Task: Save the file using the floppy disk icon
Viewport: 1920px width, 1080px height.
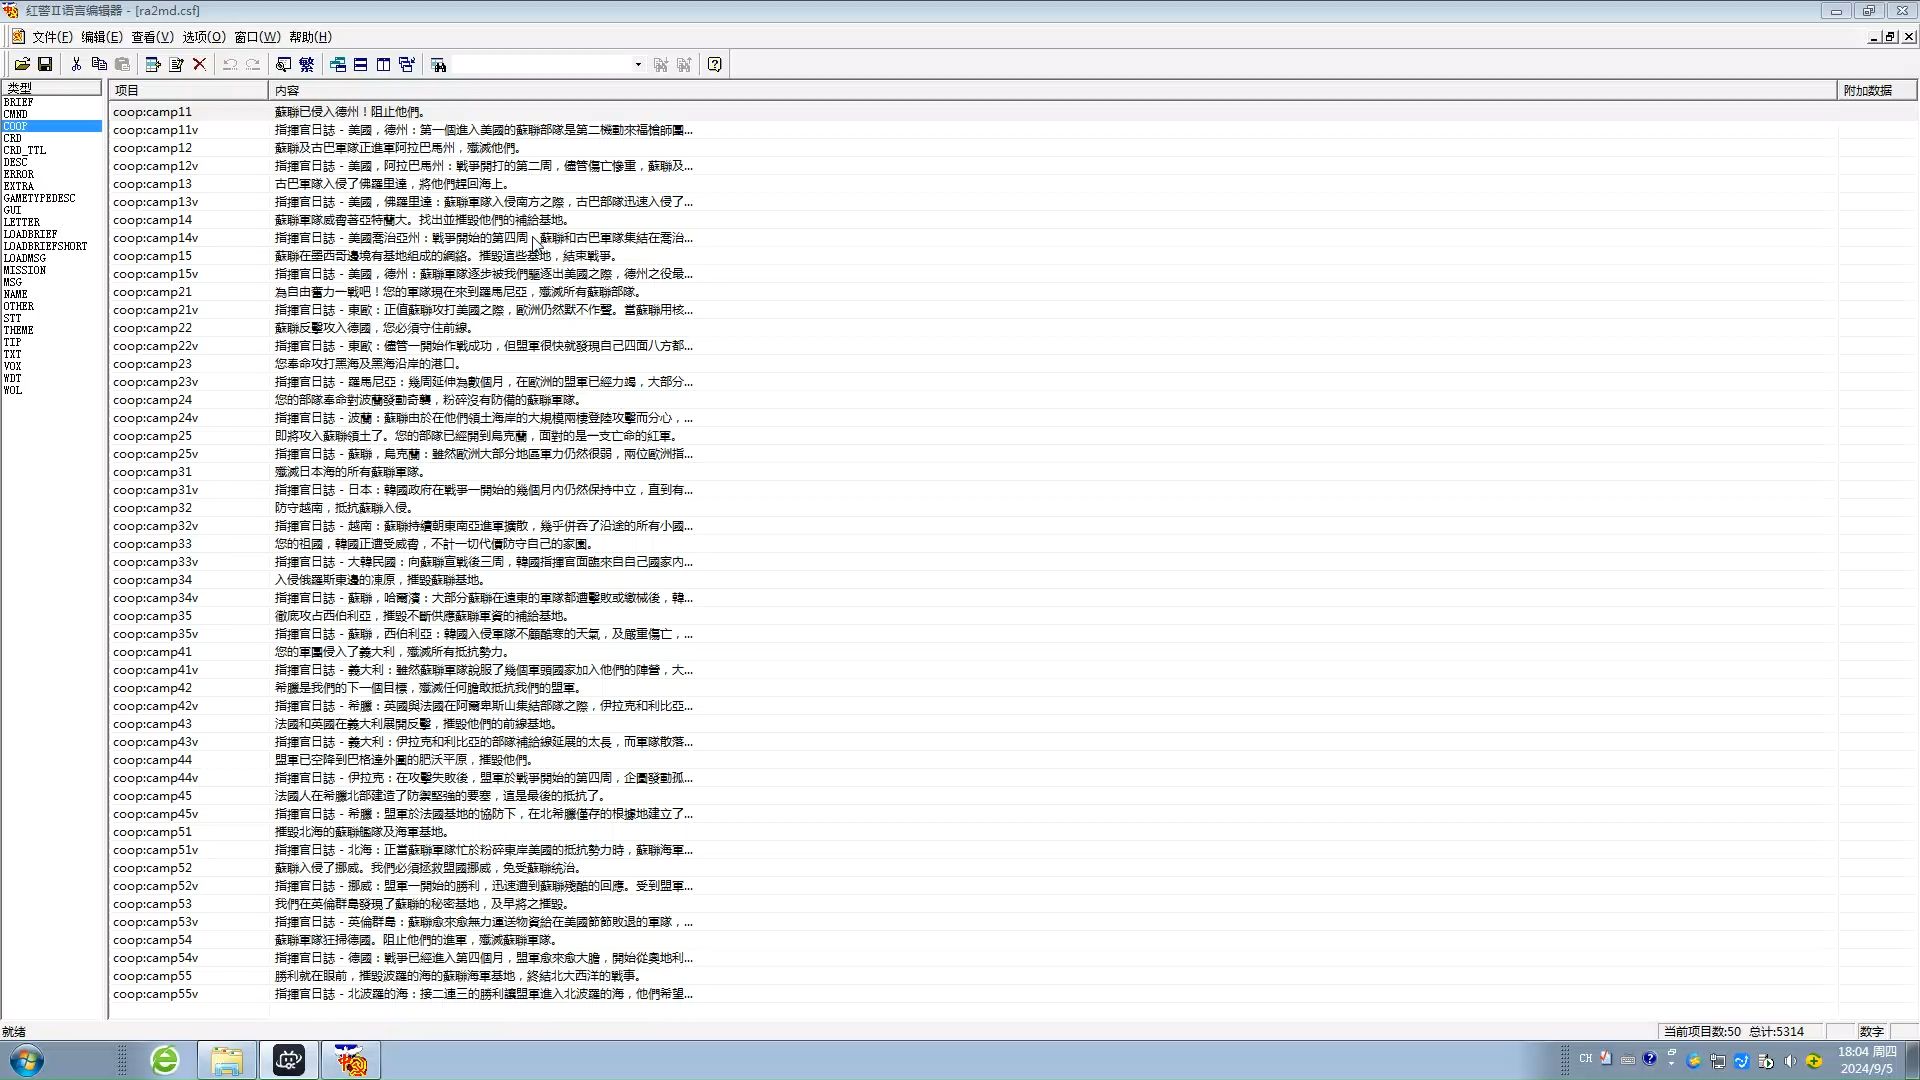Action: [45, 64]
